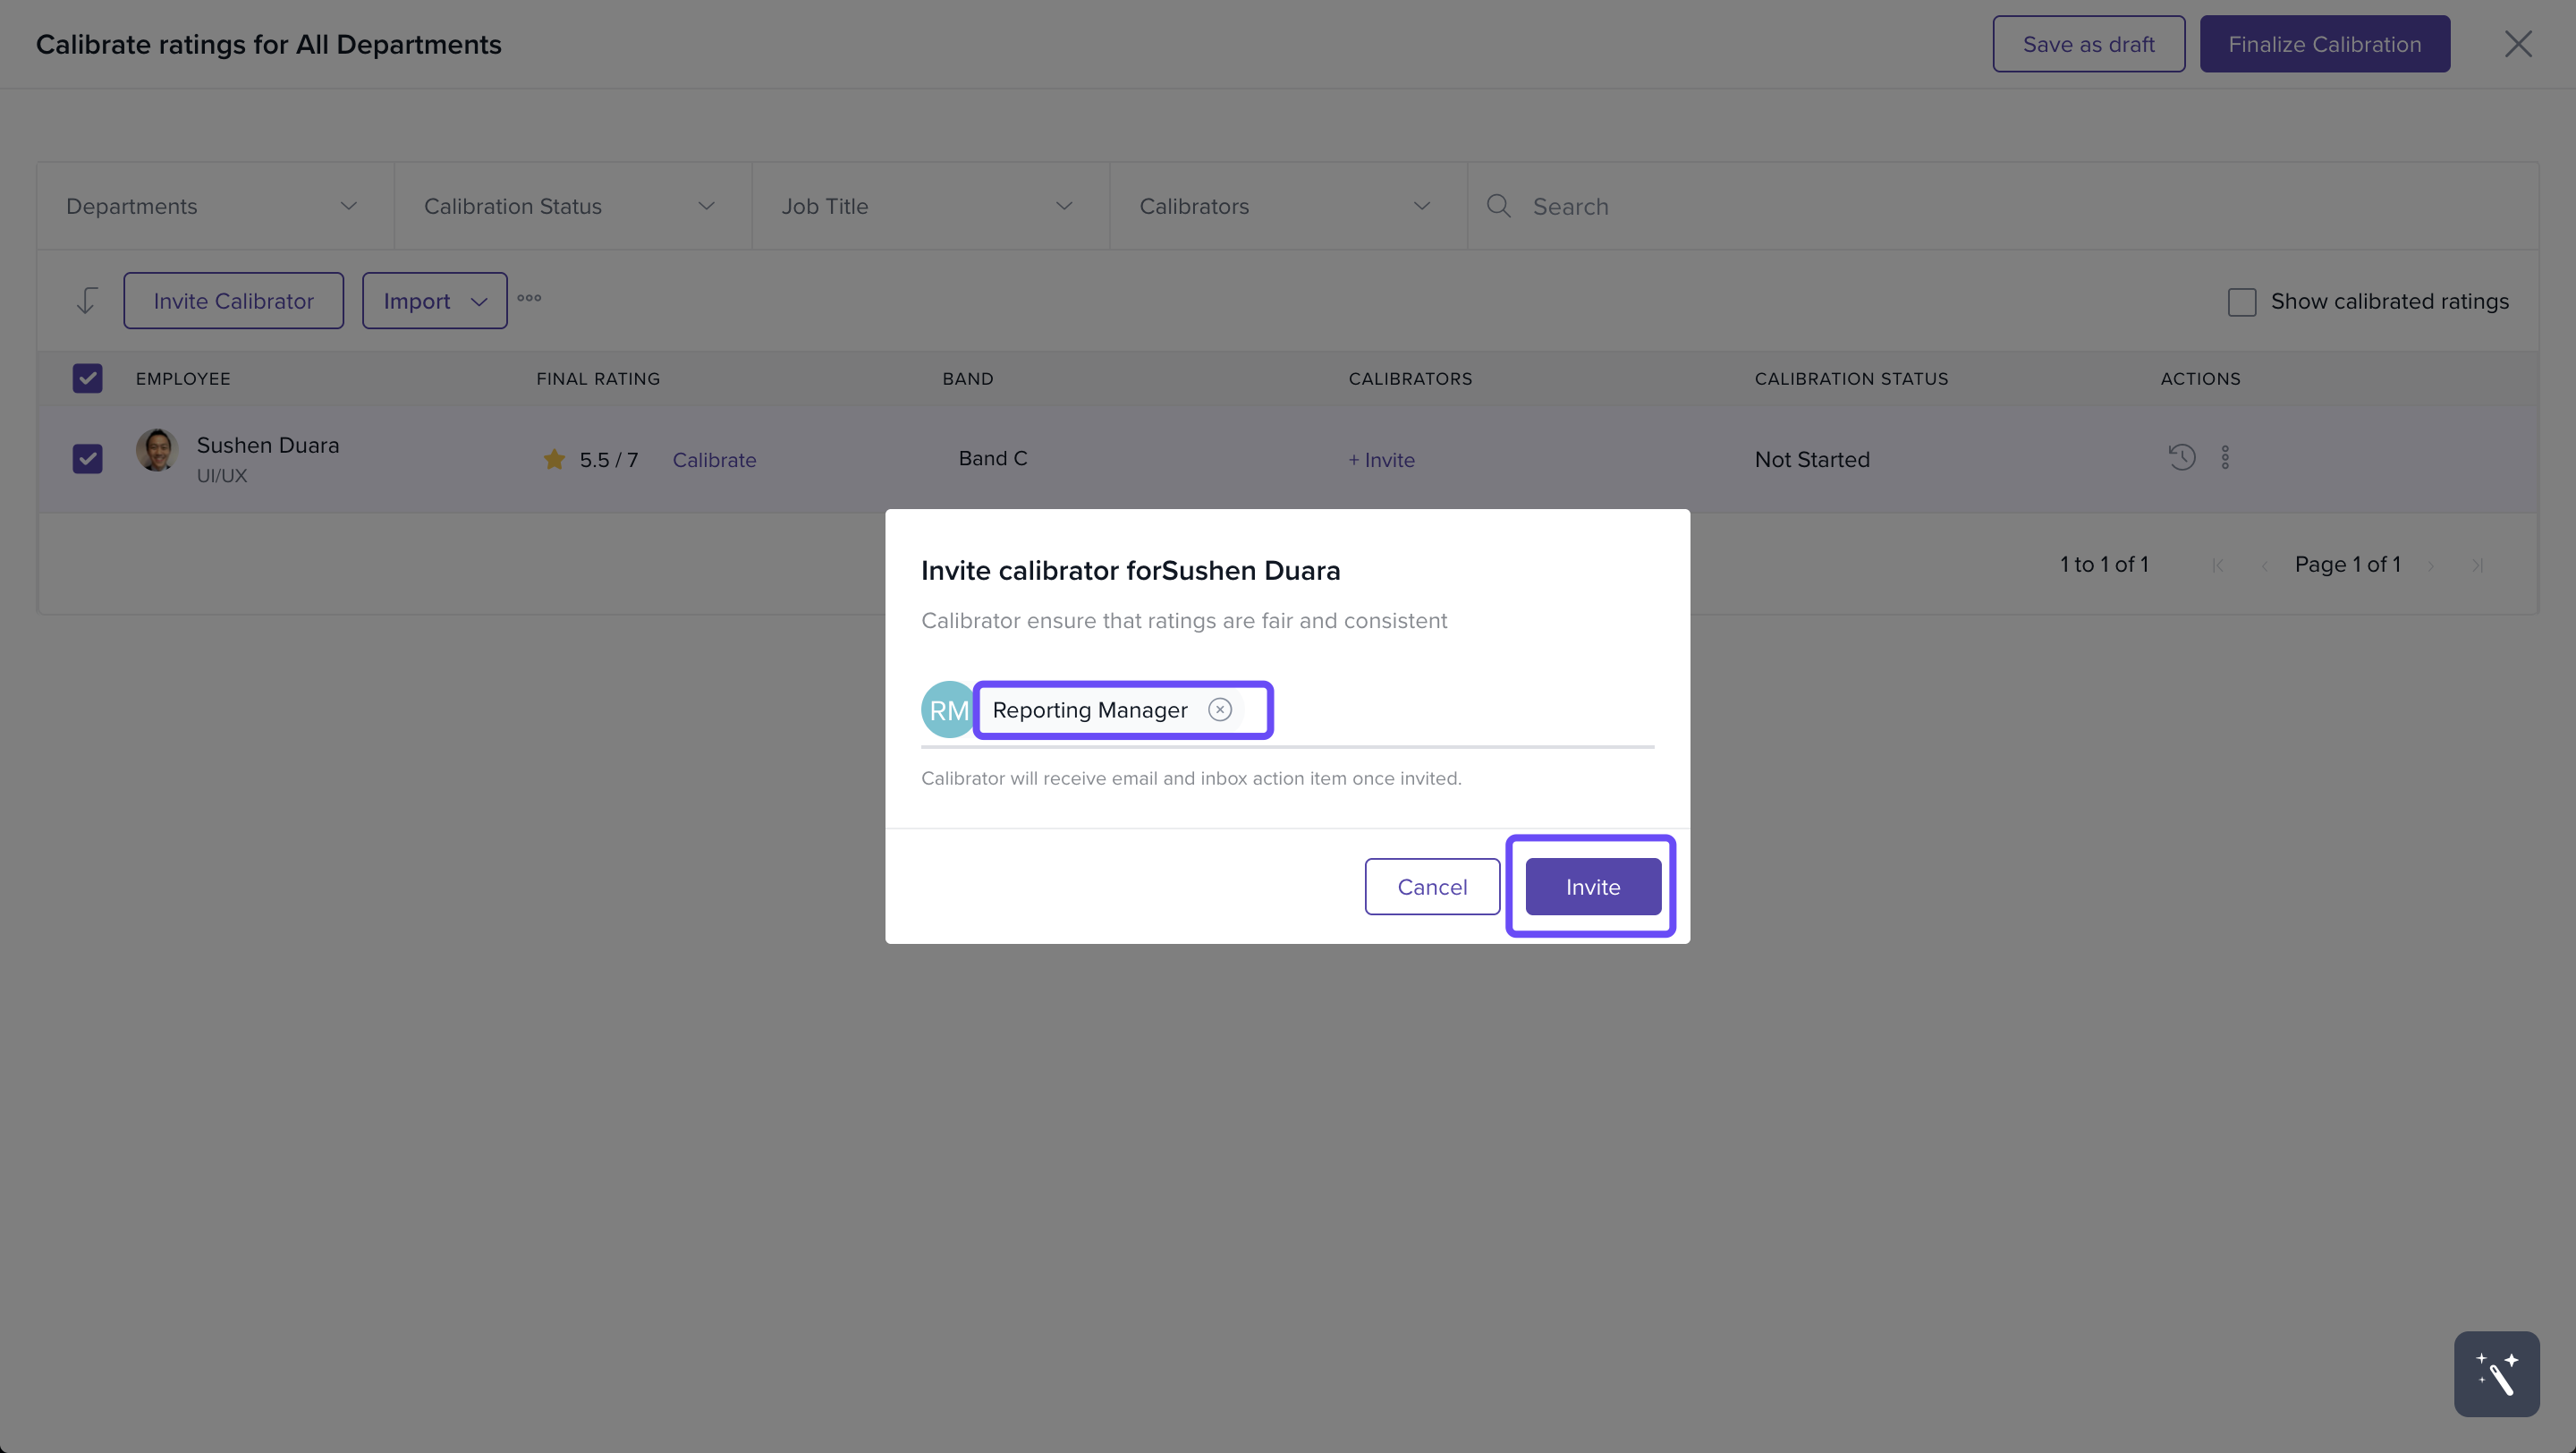The width and height of the screenshot is (2576, 1453).
Task: Go to the first page
Action: point(2218,565)
